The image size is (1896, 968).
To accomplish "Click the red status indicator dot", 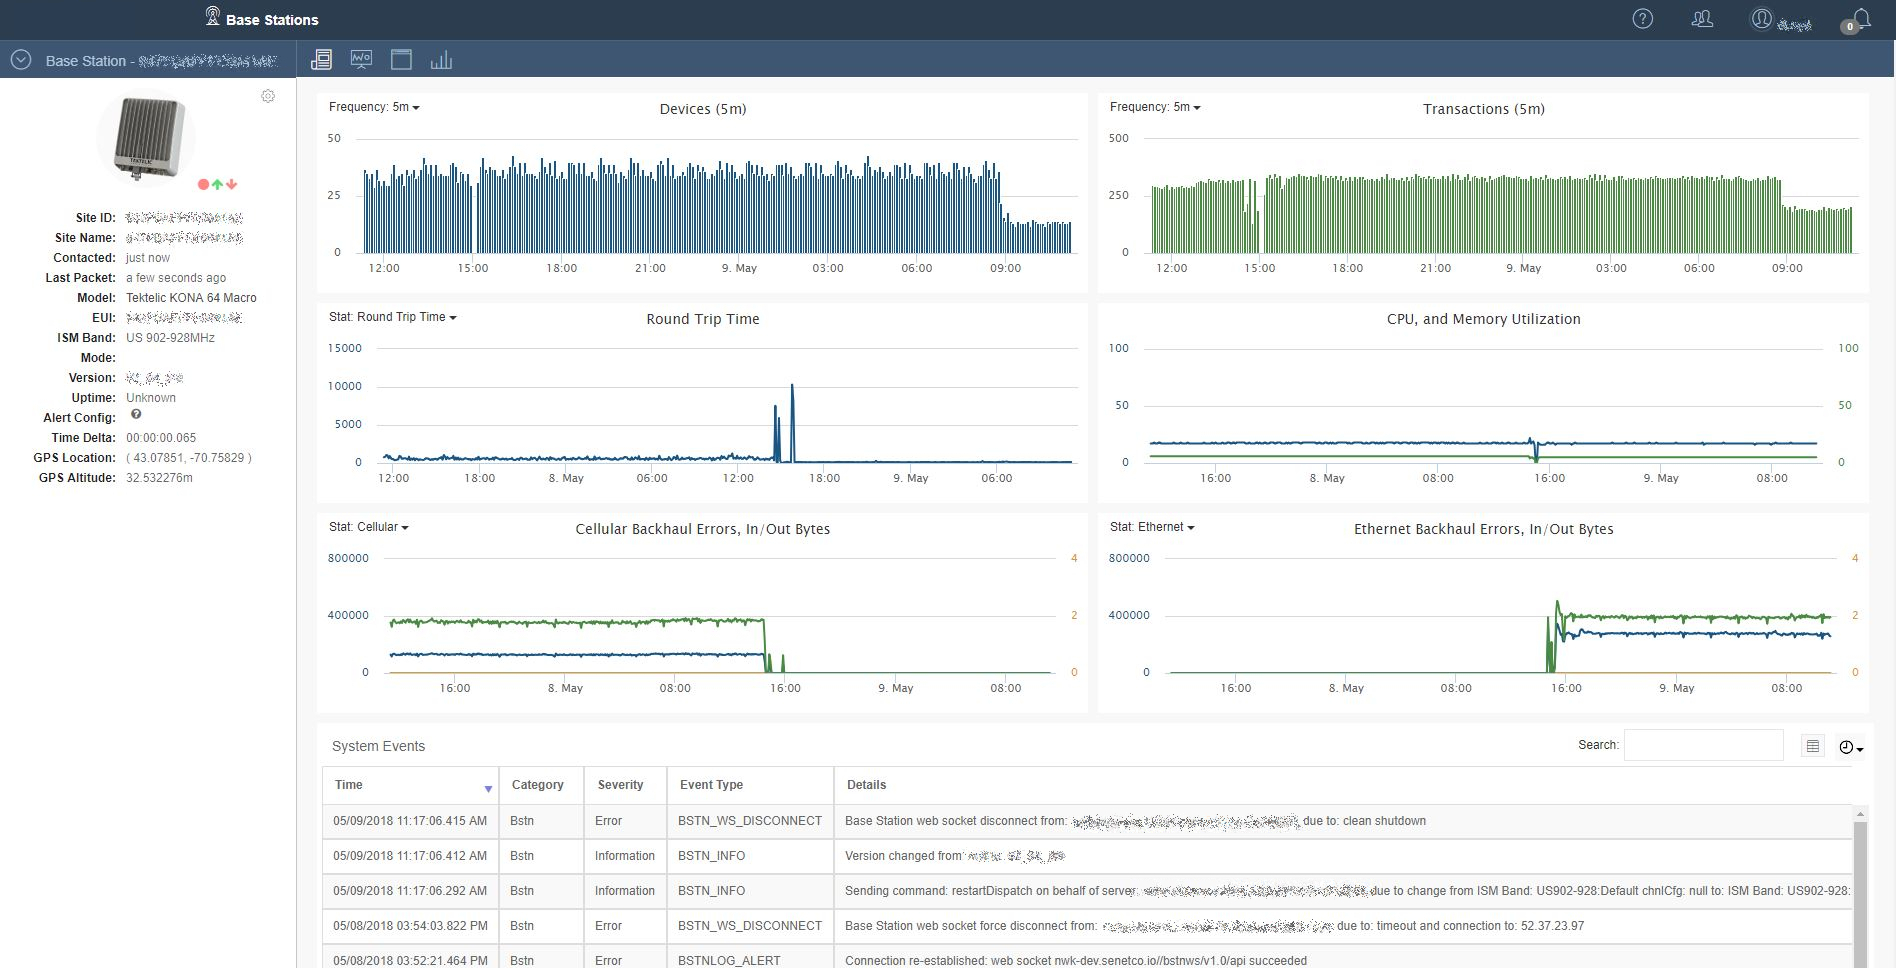I will 203,184.
